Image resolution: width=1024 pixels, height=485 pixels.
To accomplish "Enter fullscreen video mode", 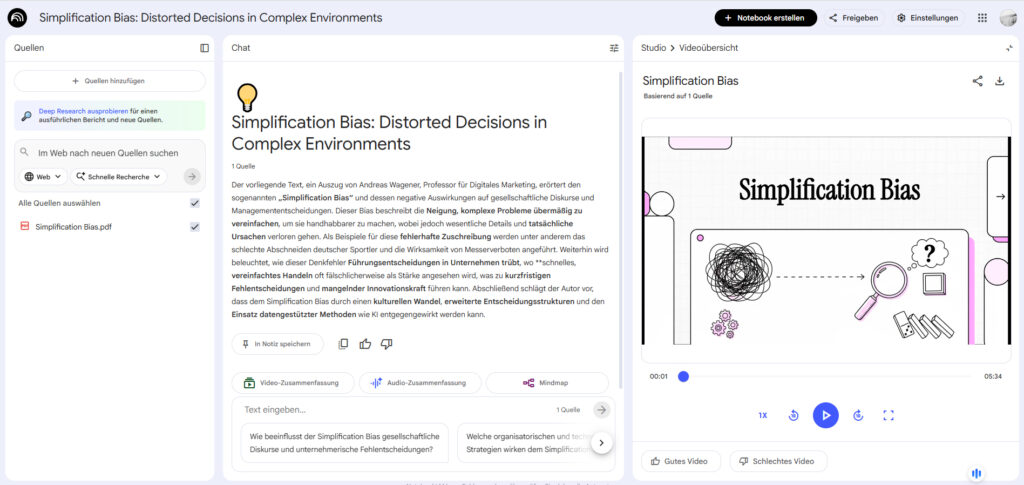I will (x=888, y=415).
